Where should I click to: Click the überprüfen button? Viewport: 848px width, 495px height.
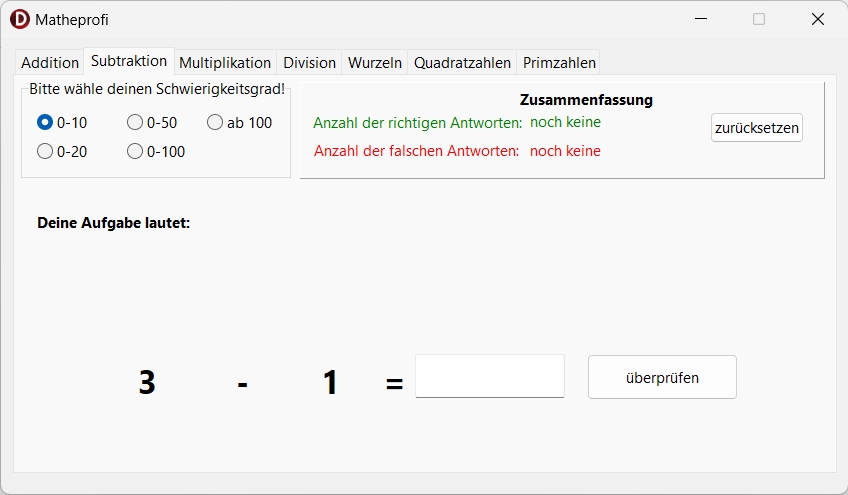[x=662, y=378]
